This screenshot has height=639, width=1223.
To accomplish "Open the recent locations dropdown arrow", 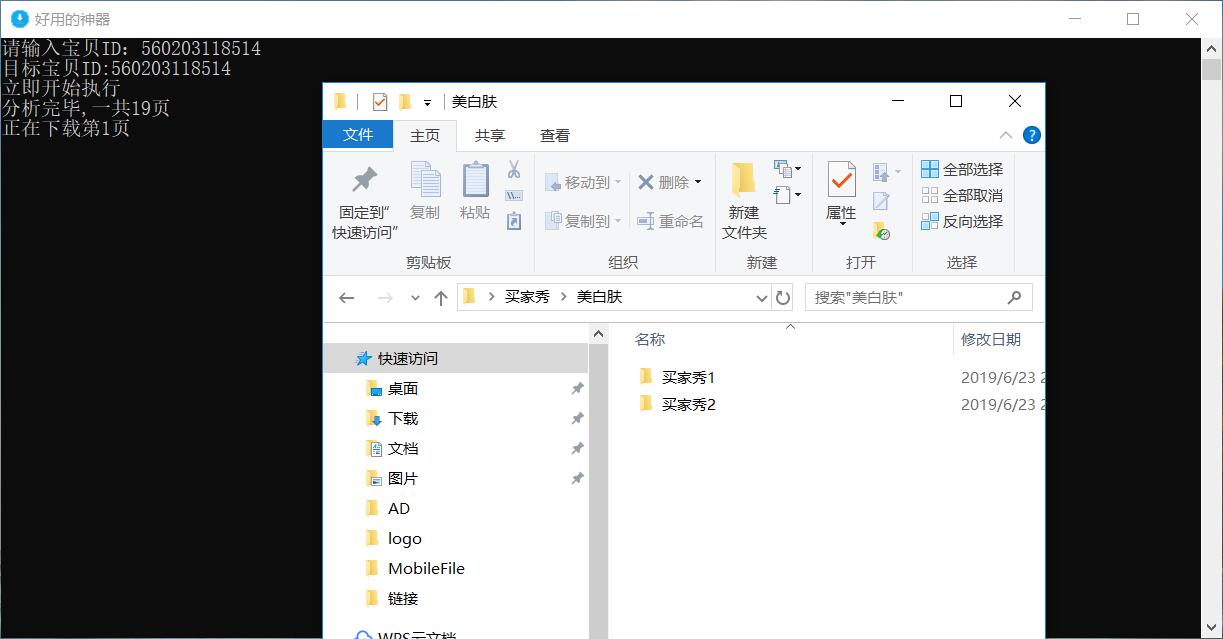I will click(x=416, y=298).
